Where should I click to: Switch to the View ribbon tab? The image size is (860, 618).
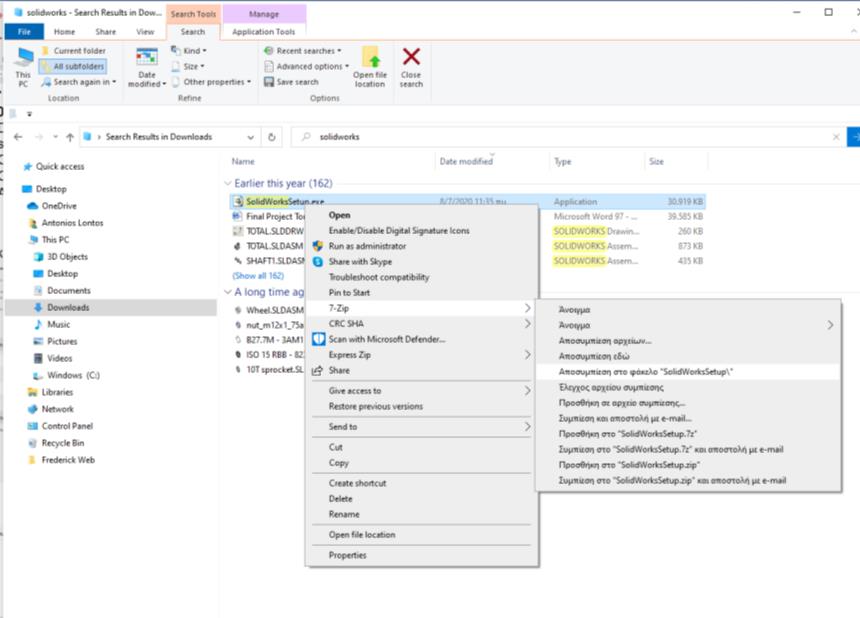(145, 32)
